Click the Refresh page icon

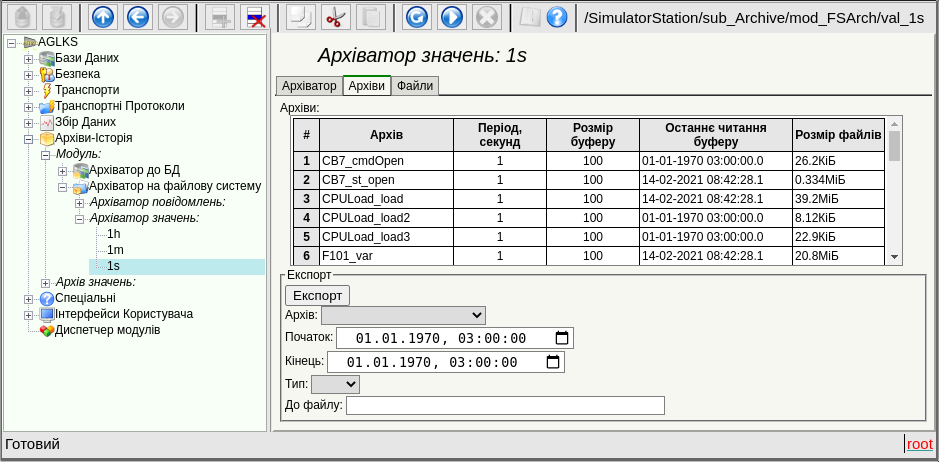[x=417, y=17]
